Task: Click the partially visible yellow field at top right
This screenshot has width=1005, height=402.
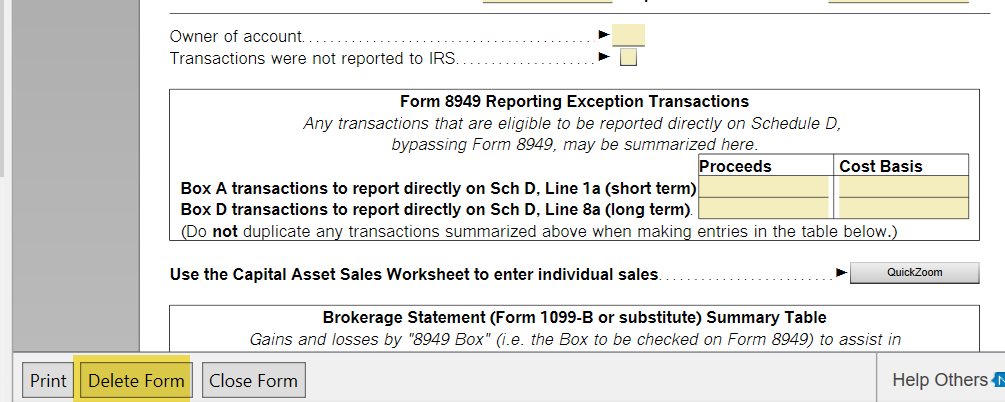Action: (898, 1)
